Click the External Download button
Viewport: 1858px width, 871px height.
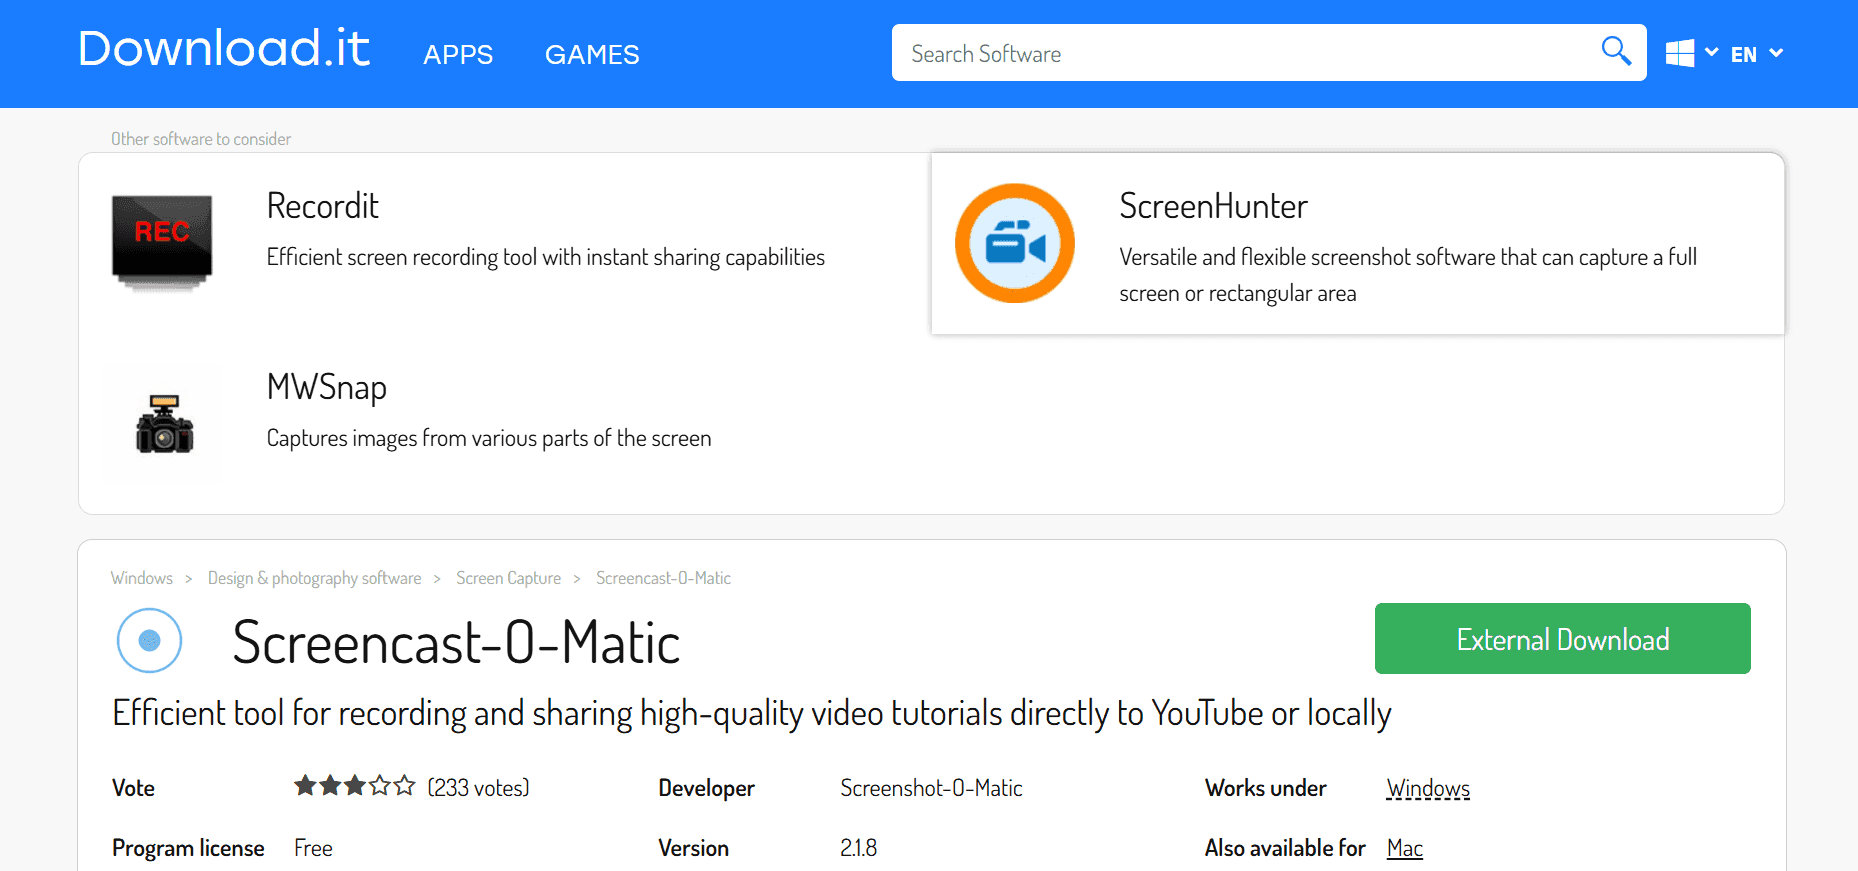(1562, 638)
